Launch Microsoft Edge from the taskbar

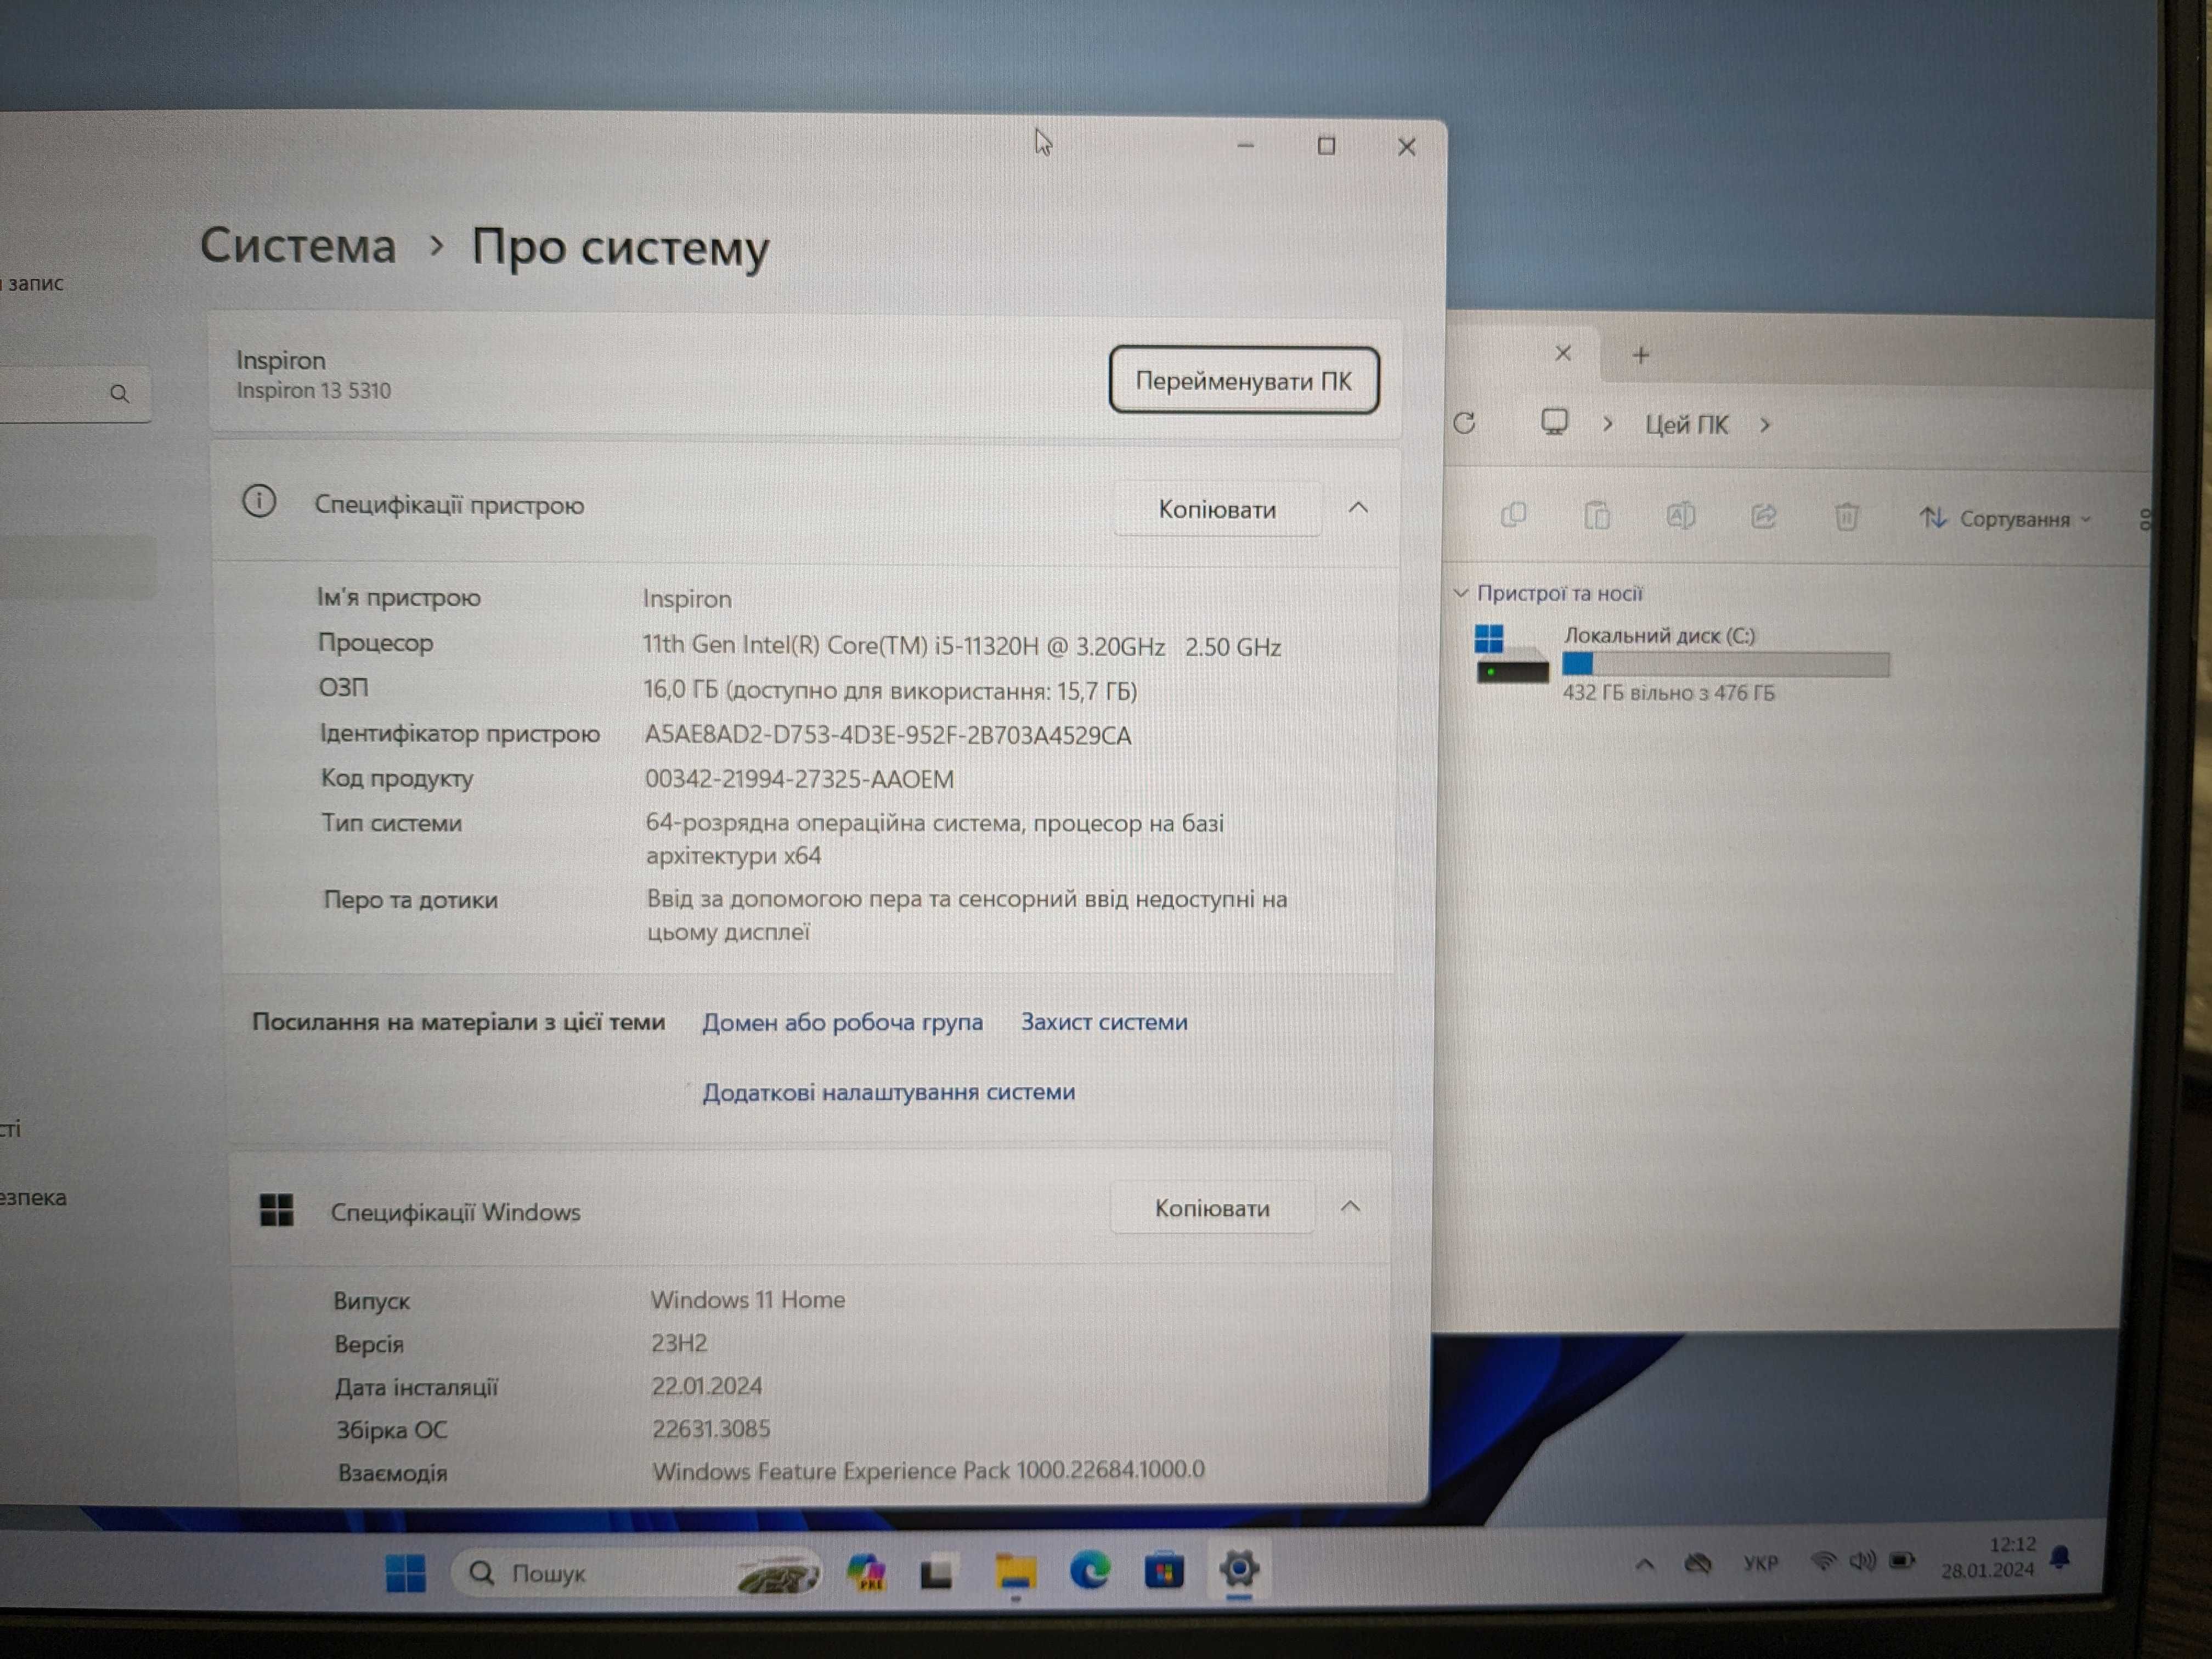tap(1089, 1570)
